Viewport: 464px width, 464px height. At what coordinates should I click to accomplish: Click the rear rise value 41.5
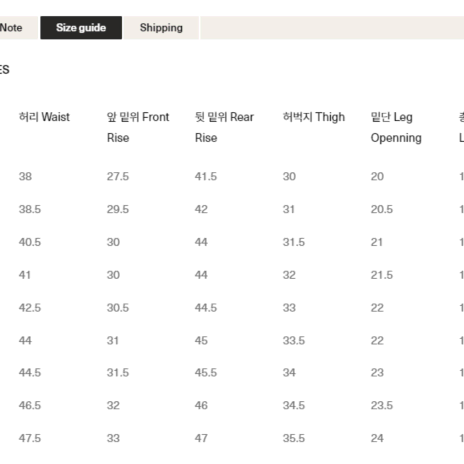pyautogui.click(x=206, y=176)
